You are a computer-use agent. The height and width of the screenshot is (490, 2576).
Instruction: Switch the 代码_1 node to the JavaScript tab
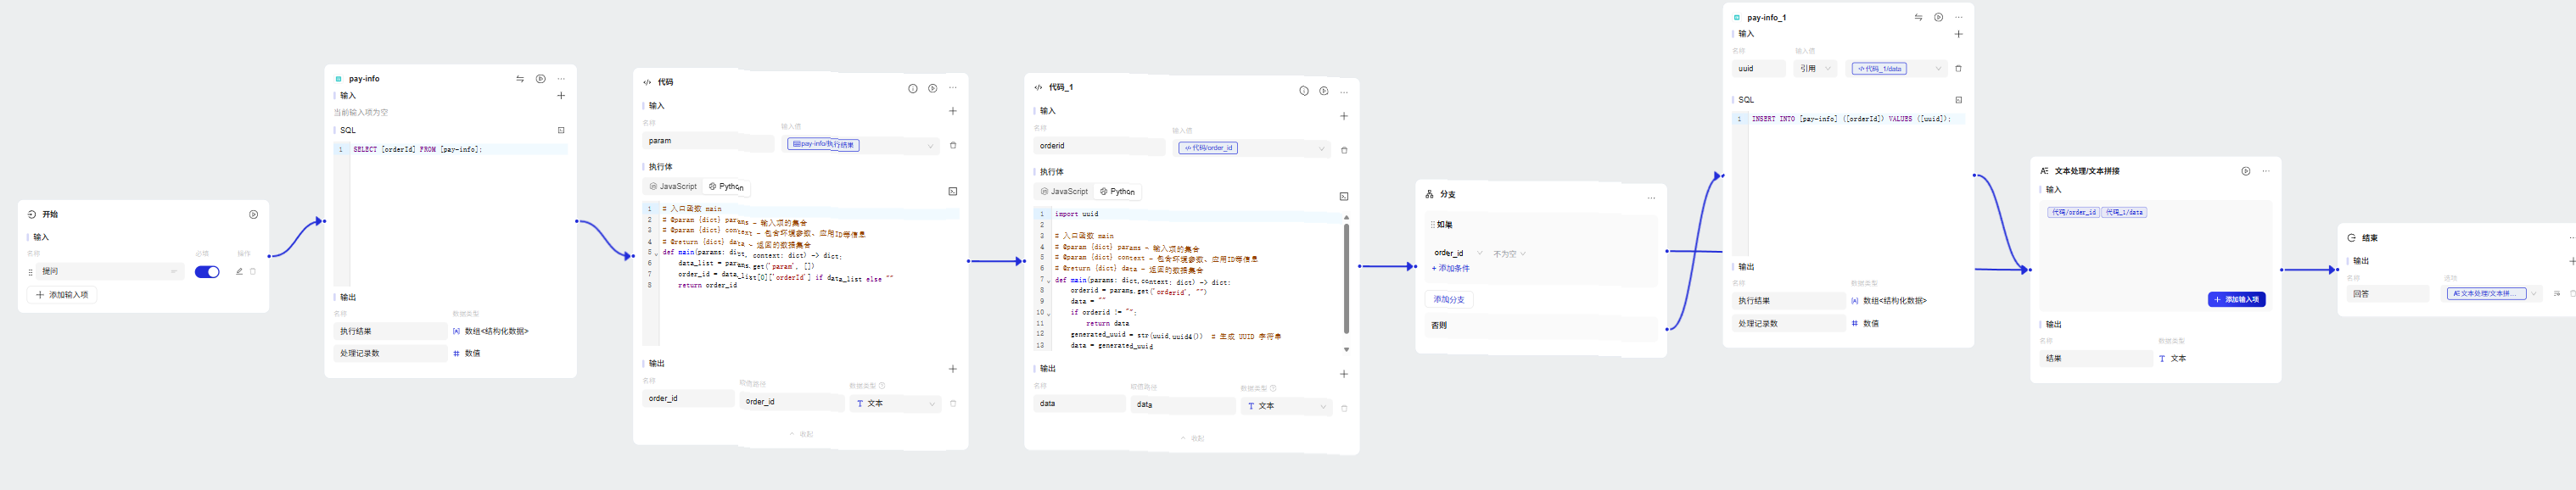coord(1064,192)
